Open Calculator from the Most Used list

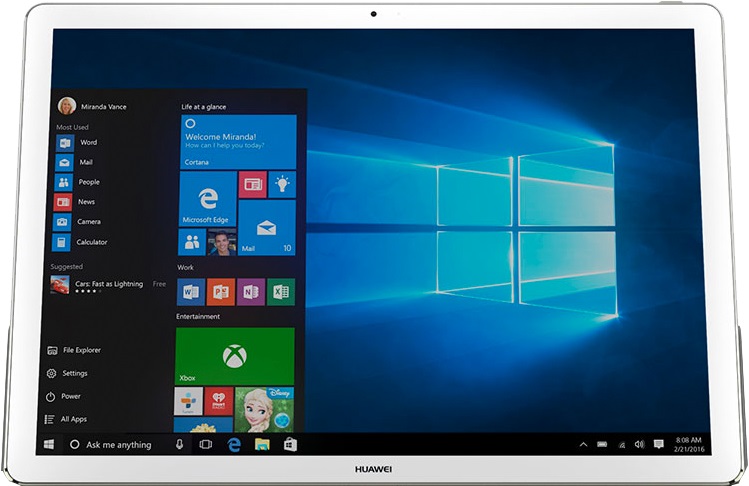point(91,242)
